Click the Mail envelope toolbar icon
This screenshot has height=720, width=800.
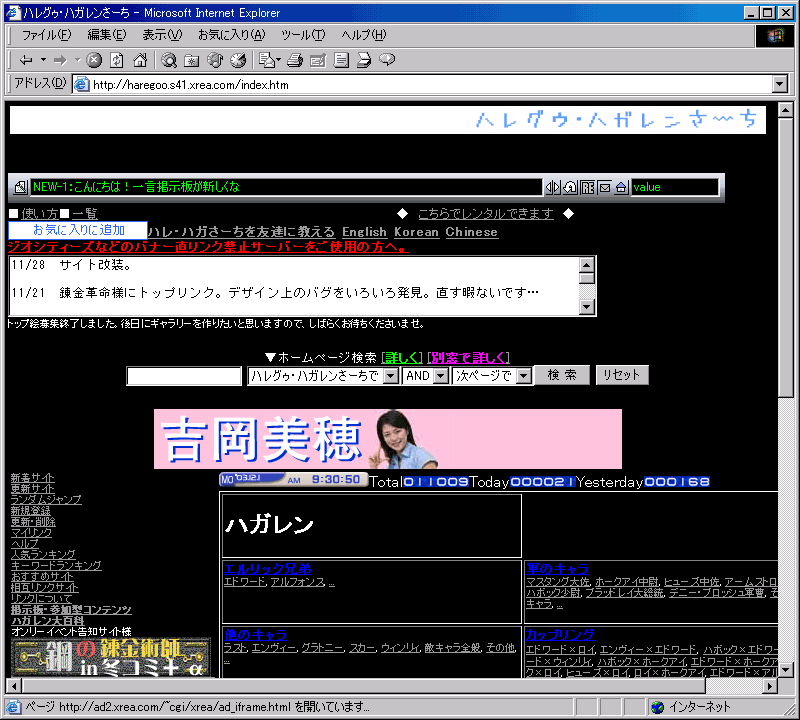[266, 60]
